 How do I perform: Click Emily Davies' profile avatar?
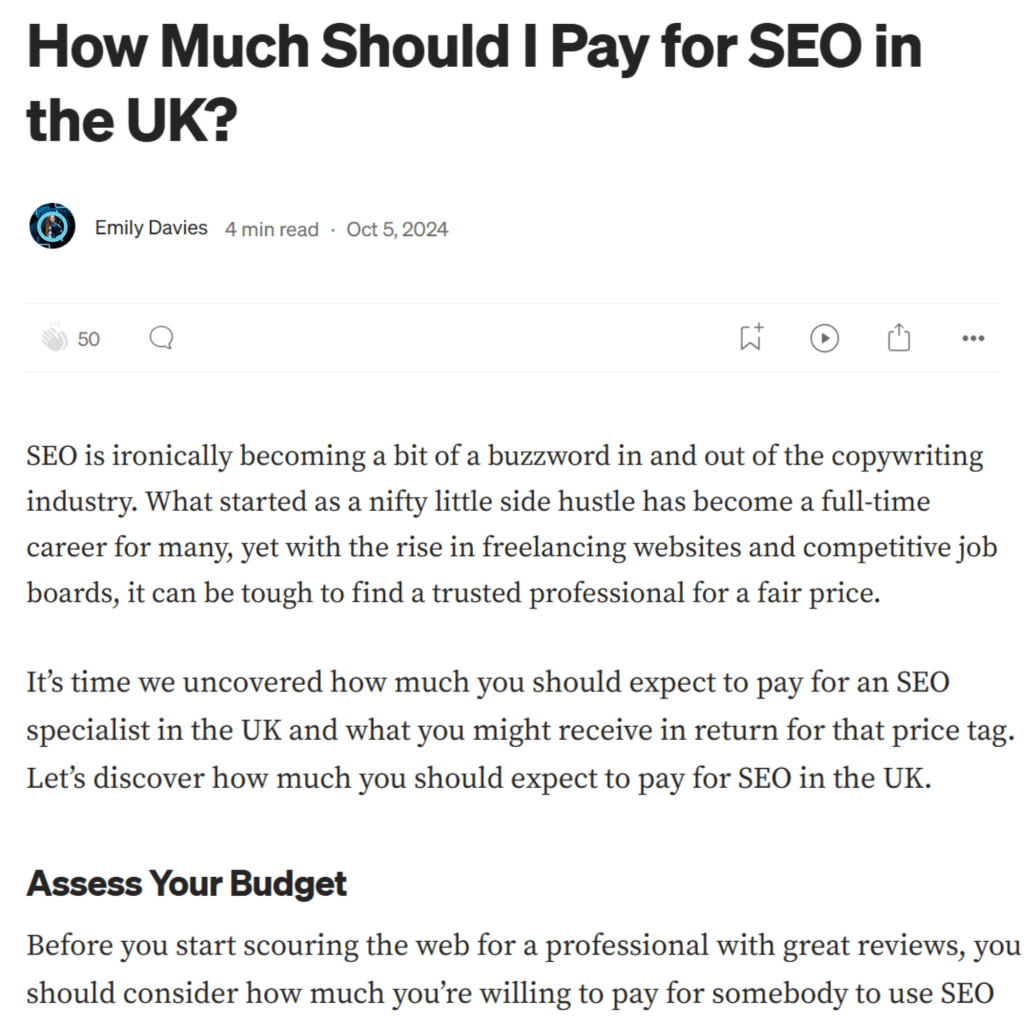click(52, 227)
